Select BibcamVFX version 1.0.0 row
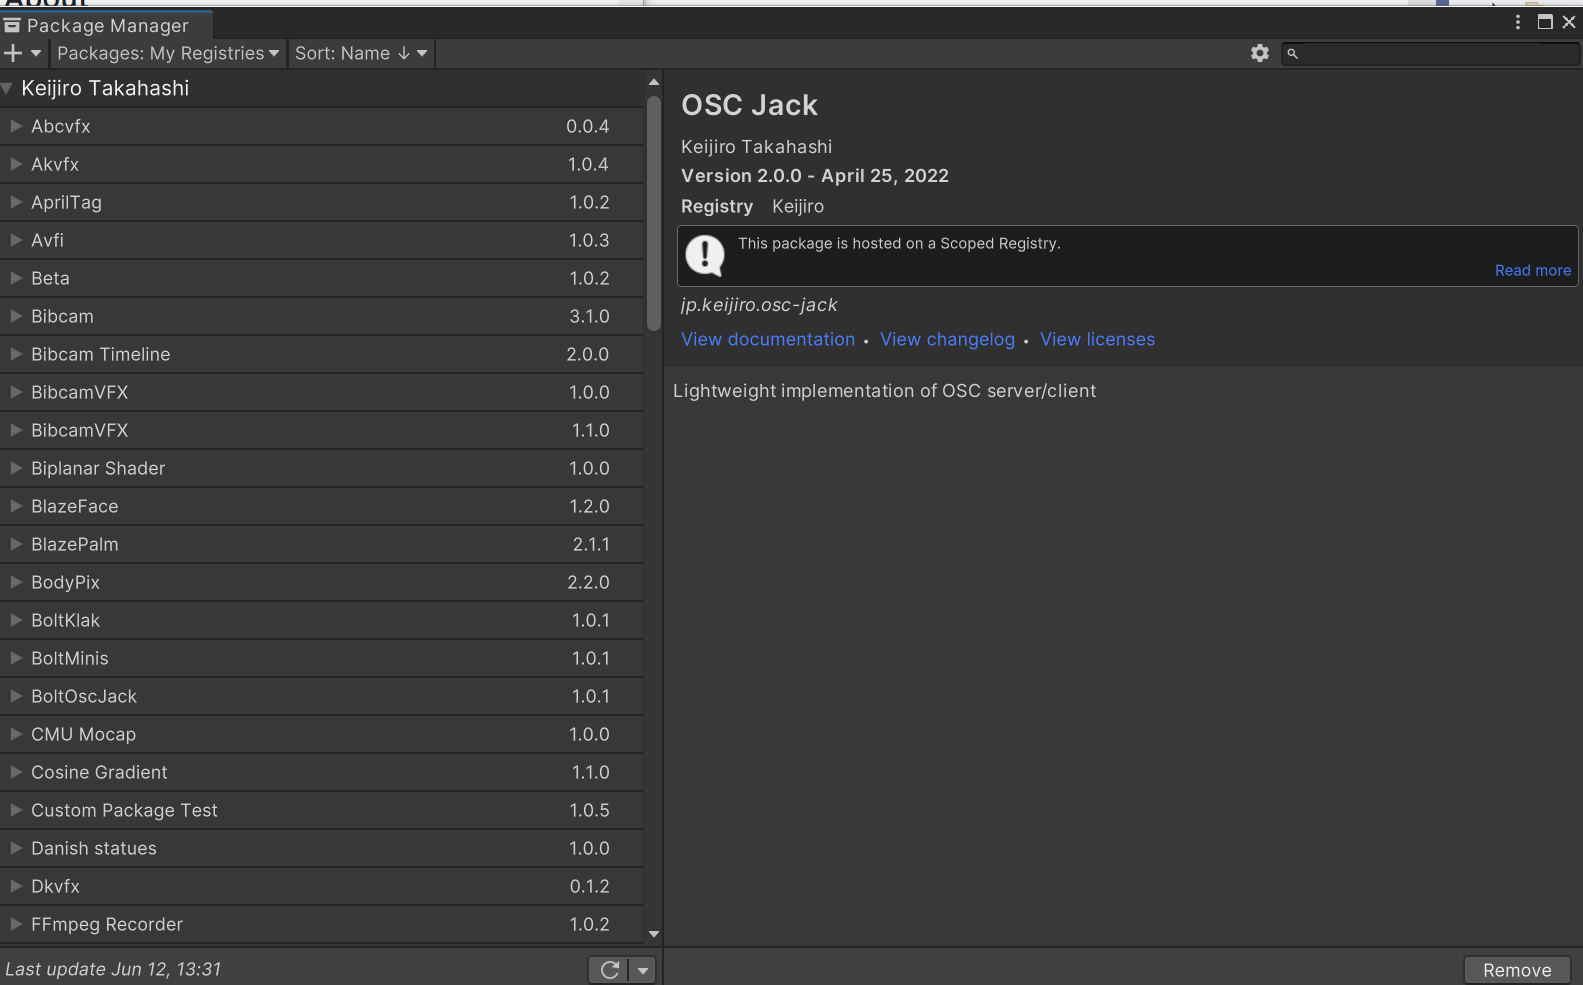1583x985 pixels. [x=321, y=392]
